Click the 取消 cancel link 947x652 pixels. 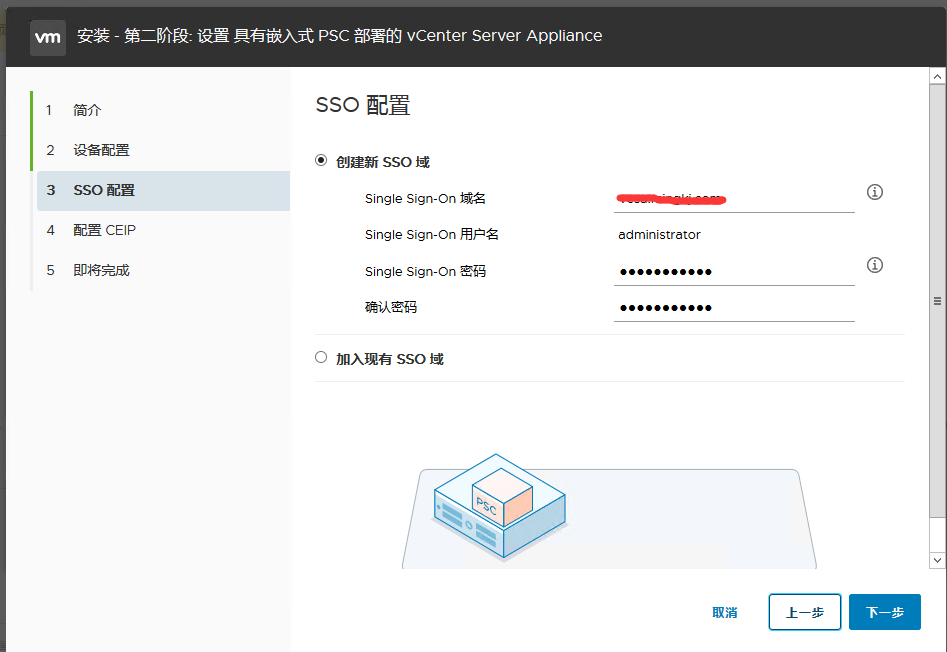725,613
